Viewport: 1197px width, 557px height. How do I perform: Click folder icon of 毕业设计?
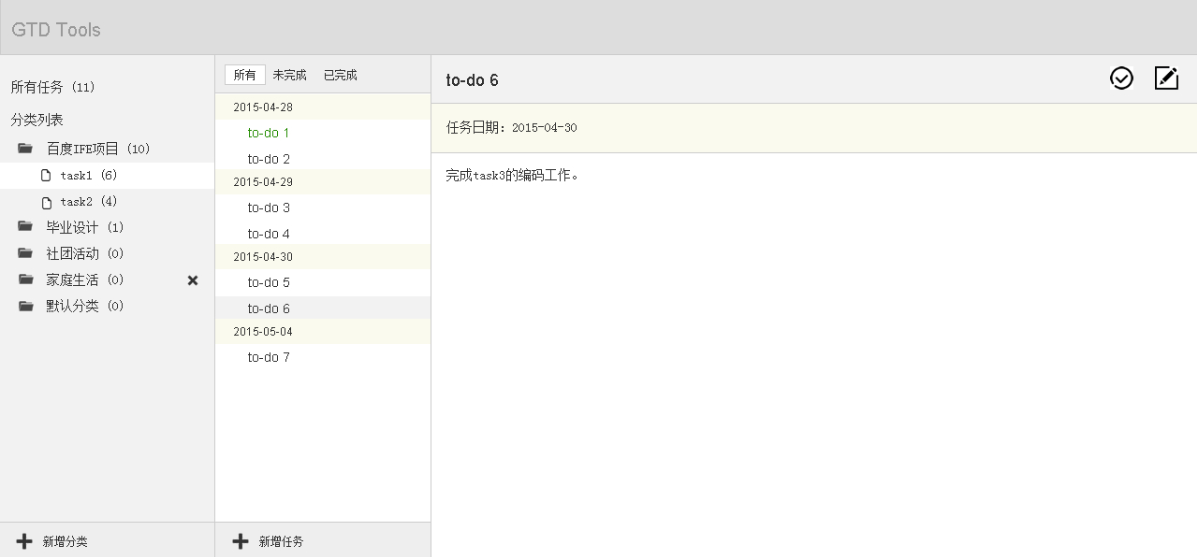26,227
